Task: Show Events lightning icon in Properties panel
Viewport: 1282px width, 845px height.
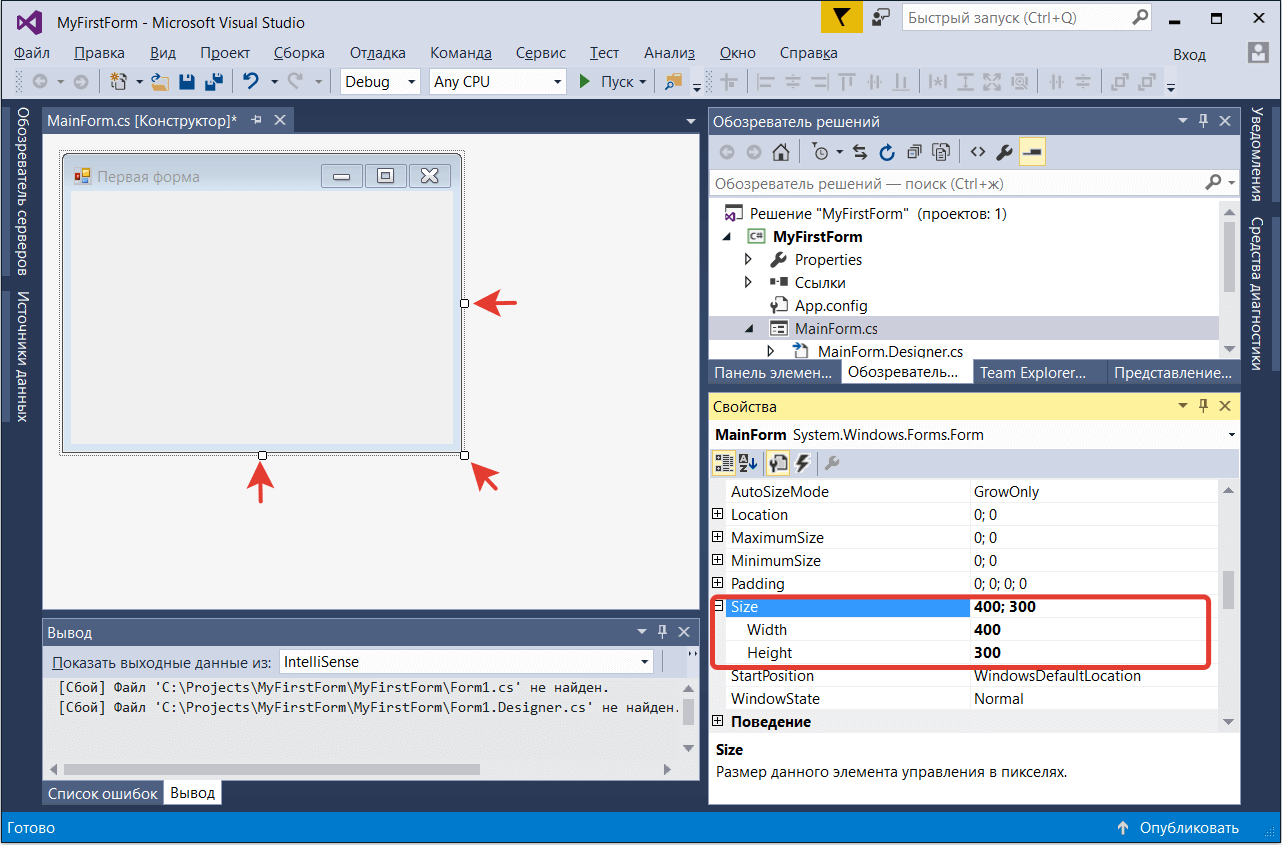Action: (x=801, y=462)
